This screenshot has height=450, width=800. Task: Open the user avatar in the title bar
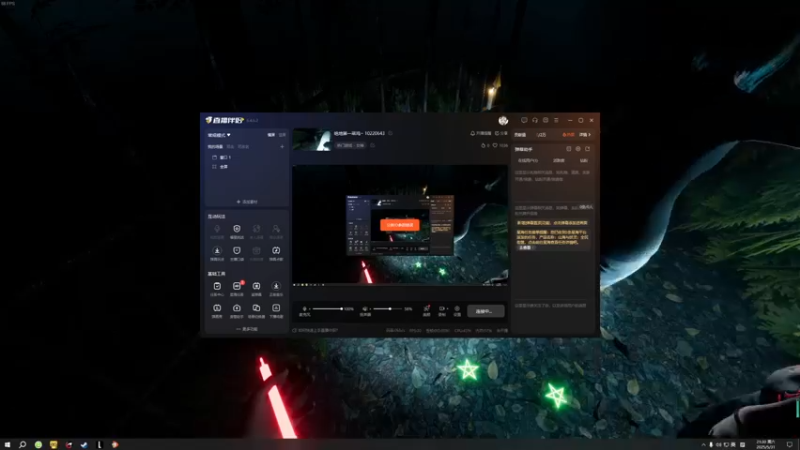click(x=503, y=120)
